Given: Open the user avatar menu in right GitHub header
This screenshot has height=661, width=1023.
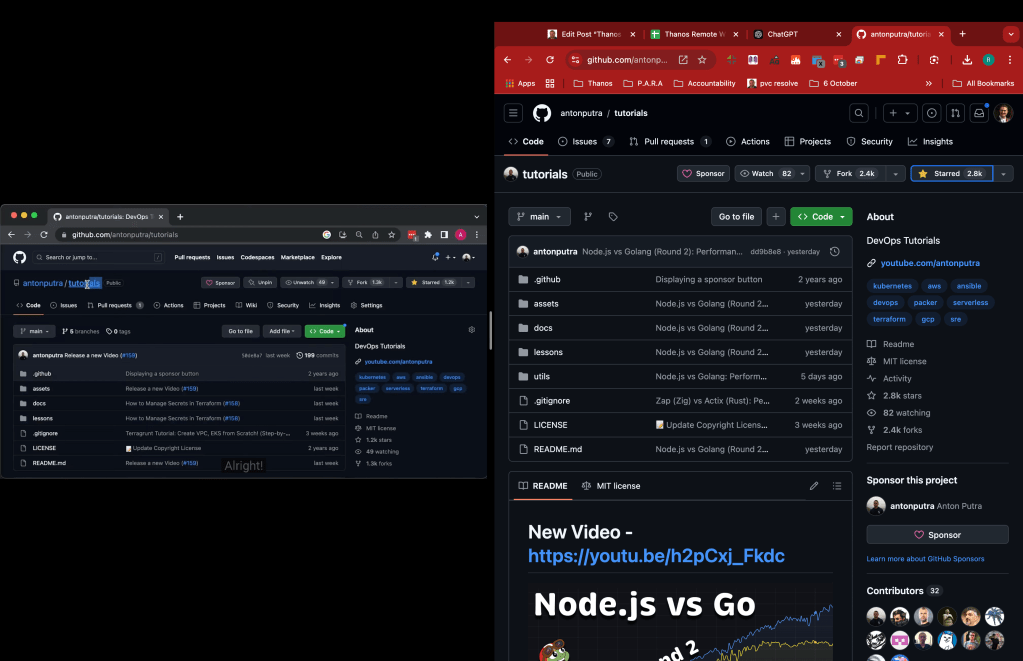Looking at the screenshot, I should (x=1003, y=113).
